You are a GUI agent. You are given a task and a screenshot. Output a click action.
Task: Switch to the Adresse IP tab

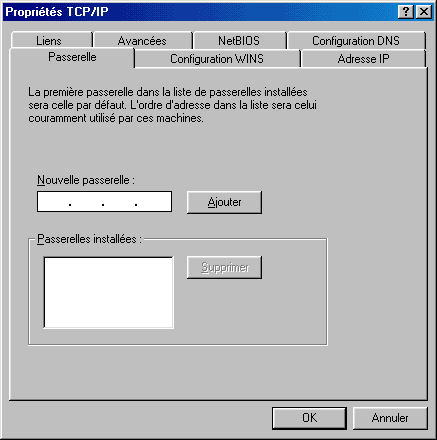pos(363,59)
